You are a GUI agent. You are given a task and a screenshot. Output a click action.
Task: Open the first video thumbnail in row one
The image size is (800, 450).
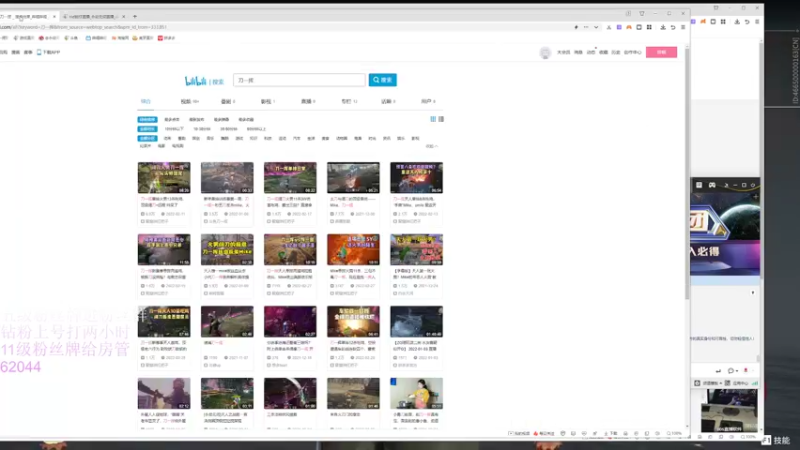pyautogui.click(x=164, y=178)
